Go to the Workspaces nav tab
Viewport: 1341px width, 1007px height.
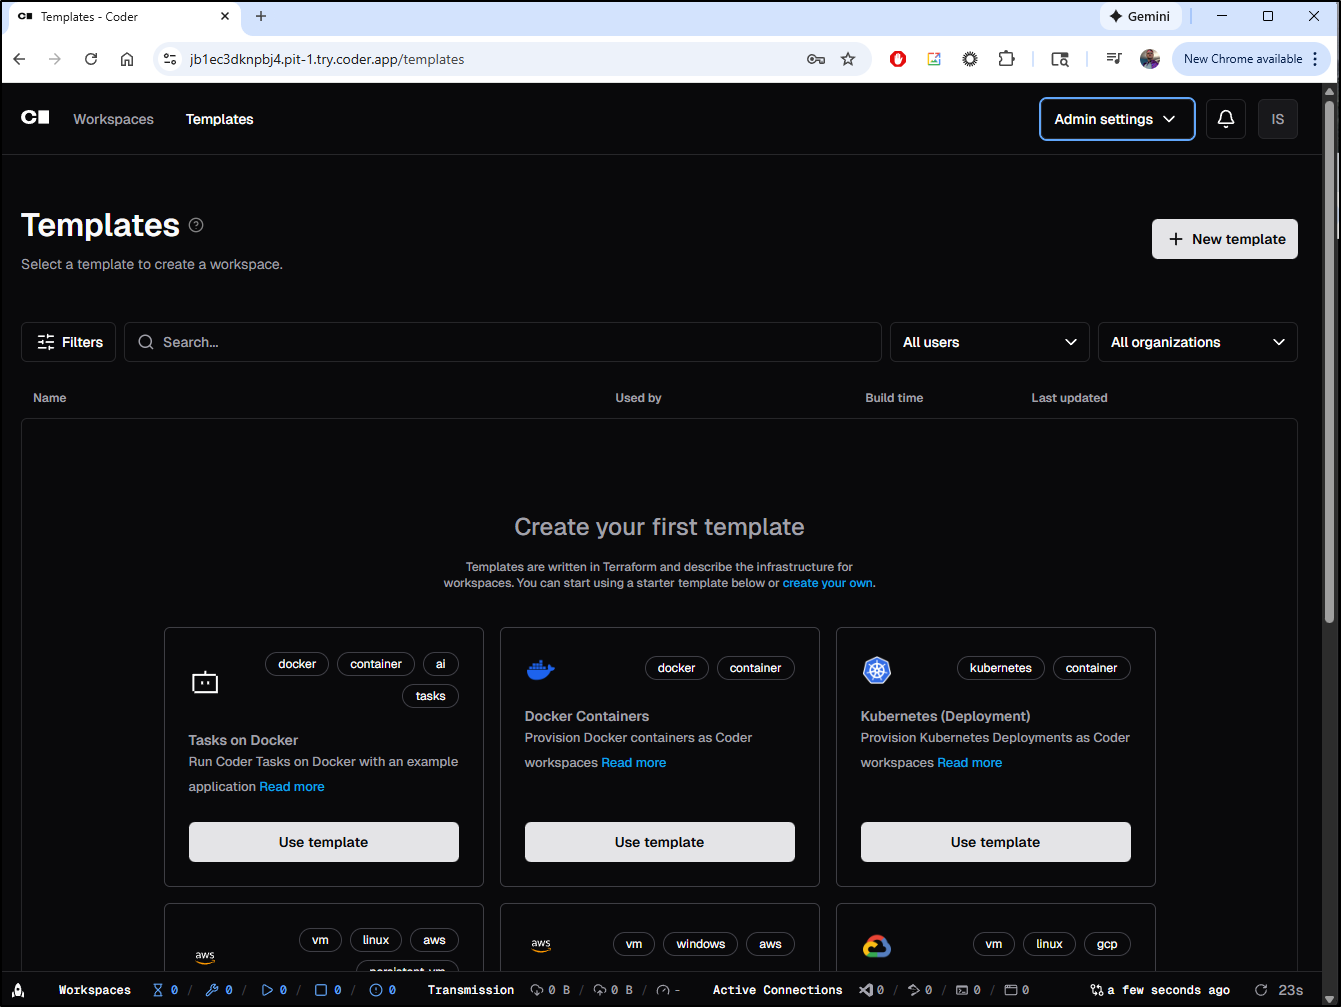tap(113, 119)
